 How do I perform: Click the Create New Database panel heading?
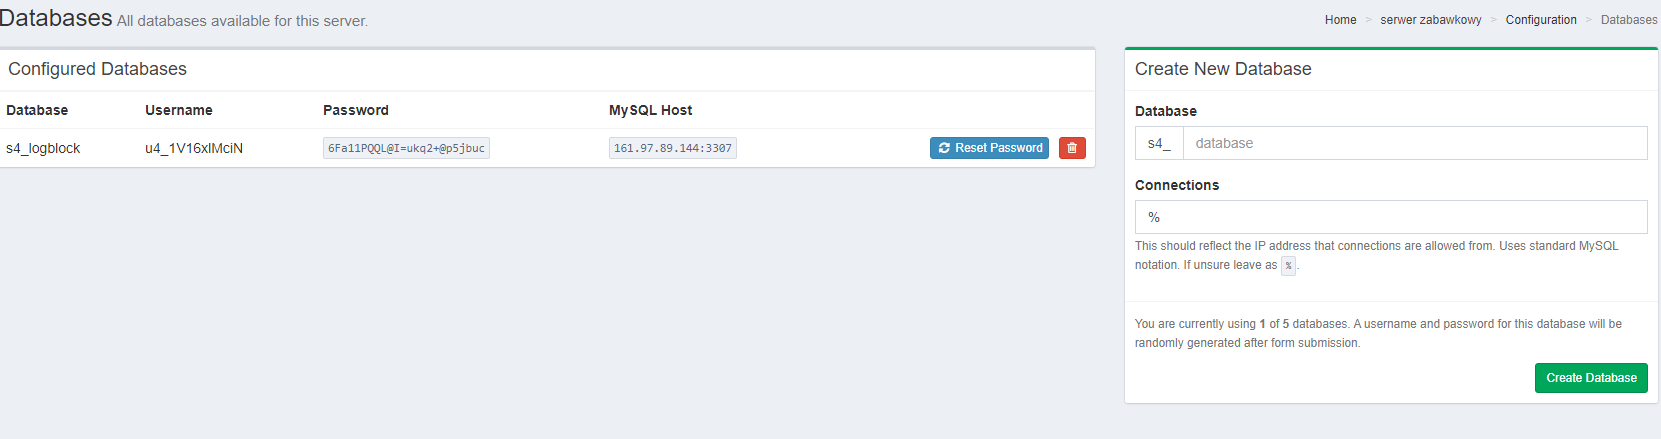[1223, 69]
